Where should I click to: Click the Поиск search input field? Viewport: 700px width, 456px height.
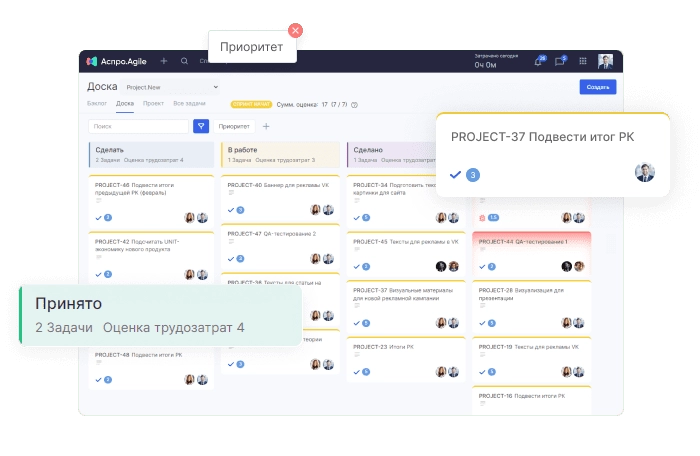click(137, 126)
